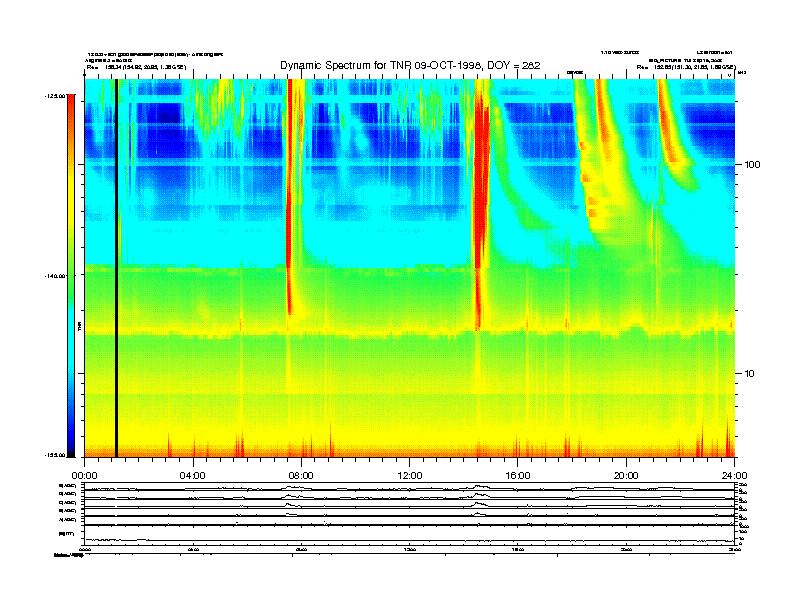The height and width of the screenshot is (612, 792).
Task: Click the 00:00 time axis label
Action: pos(85,476)
